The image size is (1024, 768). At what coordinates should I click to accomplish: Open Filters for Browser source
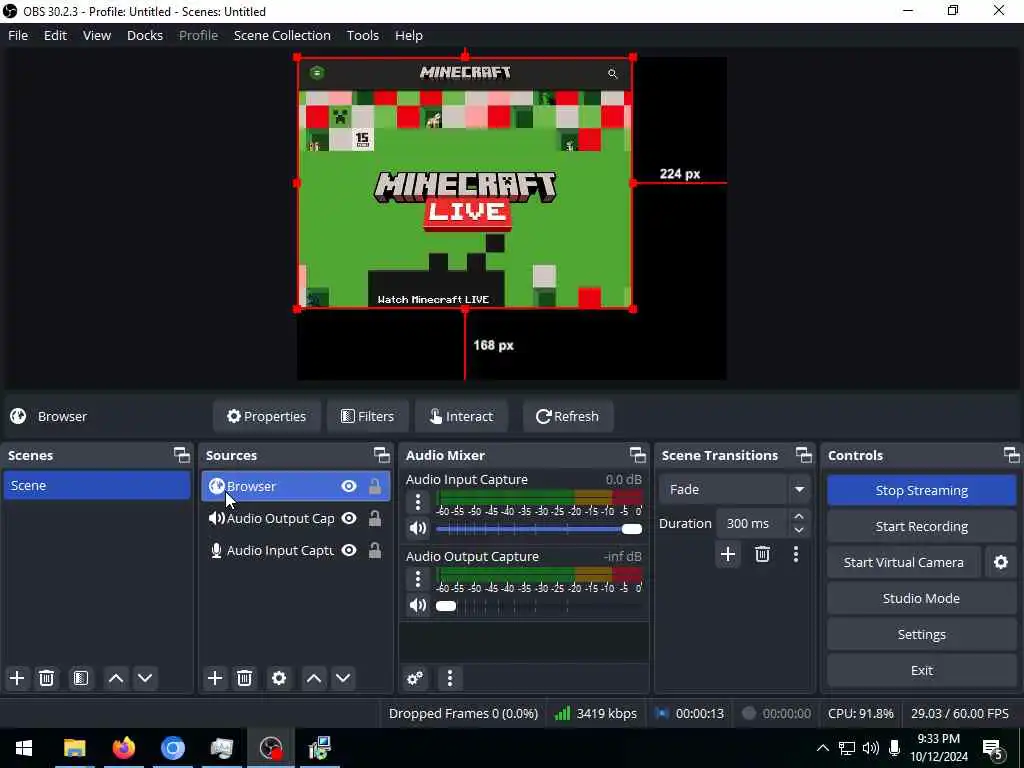pyautogui.click(x=368, y=416)
